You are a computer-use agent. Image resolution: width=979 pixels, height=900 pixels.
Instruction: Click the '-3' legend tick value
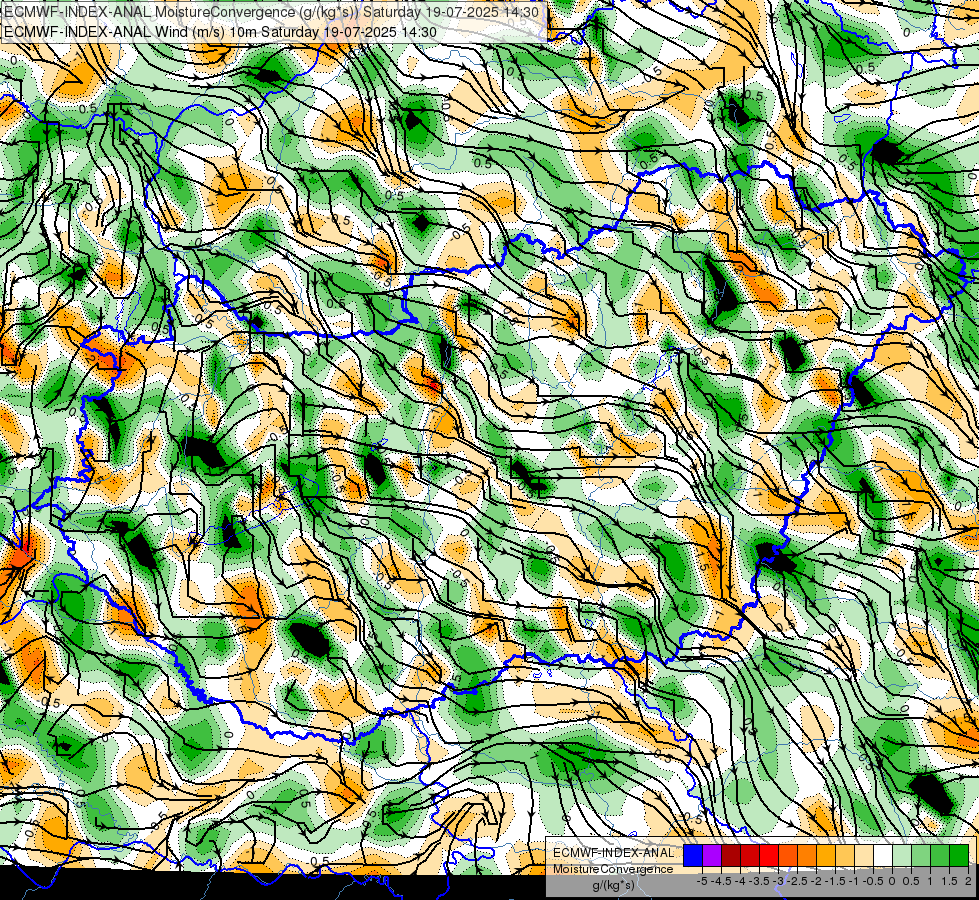tap(778, 881)
